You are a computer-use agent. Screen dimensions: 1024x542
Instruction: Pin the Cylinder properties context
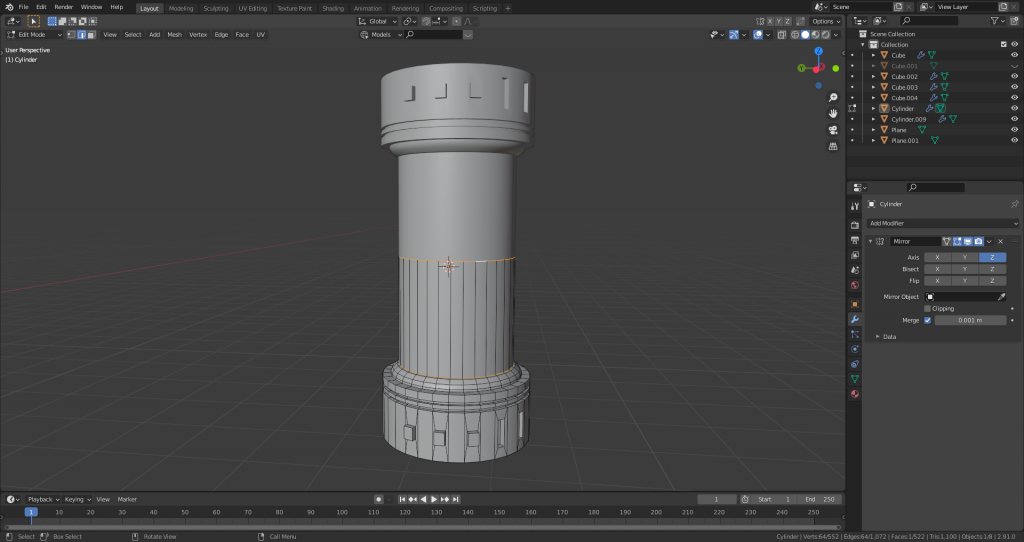point(1014,204)
